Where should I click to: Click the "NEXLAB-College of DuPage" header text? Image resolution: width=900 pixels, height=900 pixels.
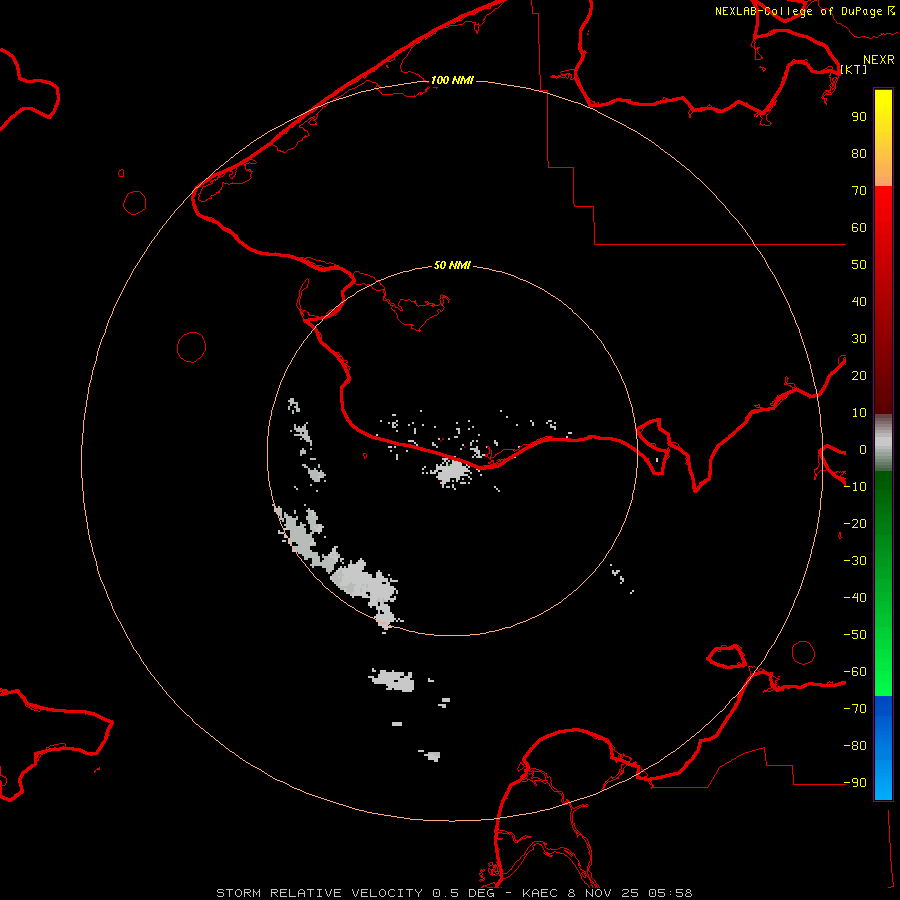pos(798,11)
